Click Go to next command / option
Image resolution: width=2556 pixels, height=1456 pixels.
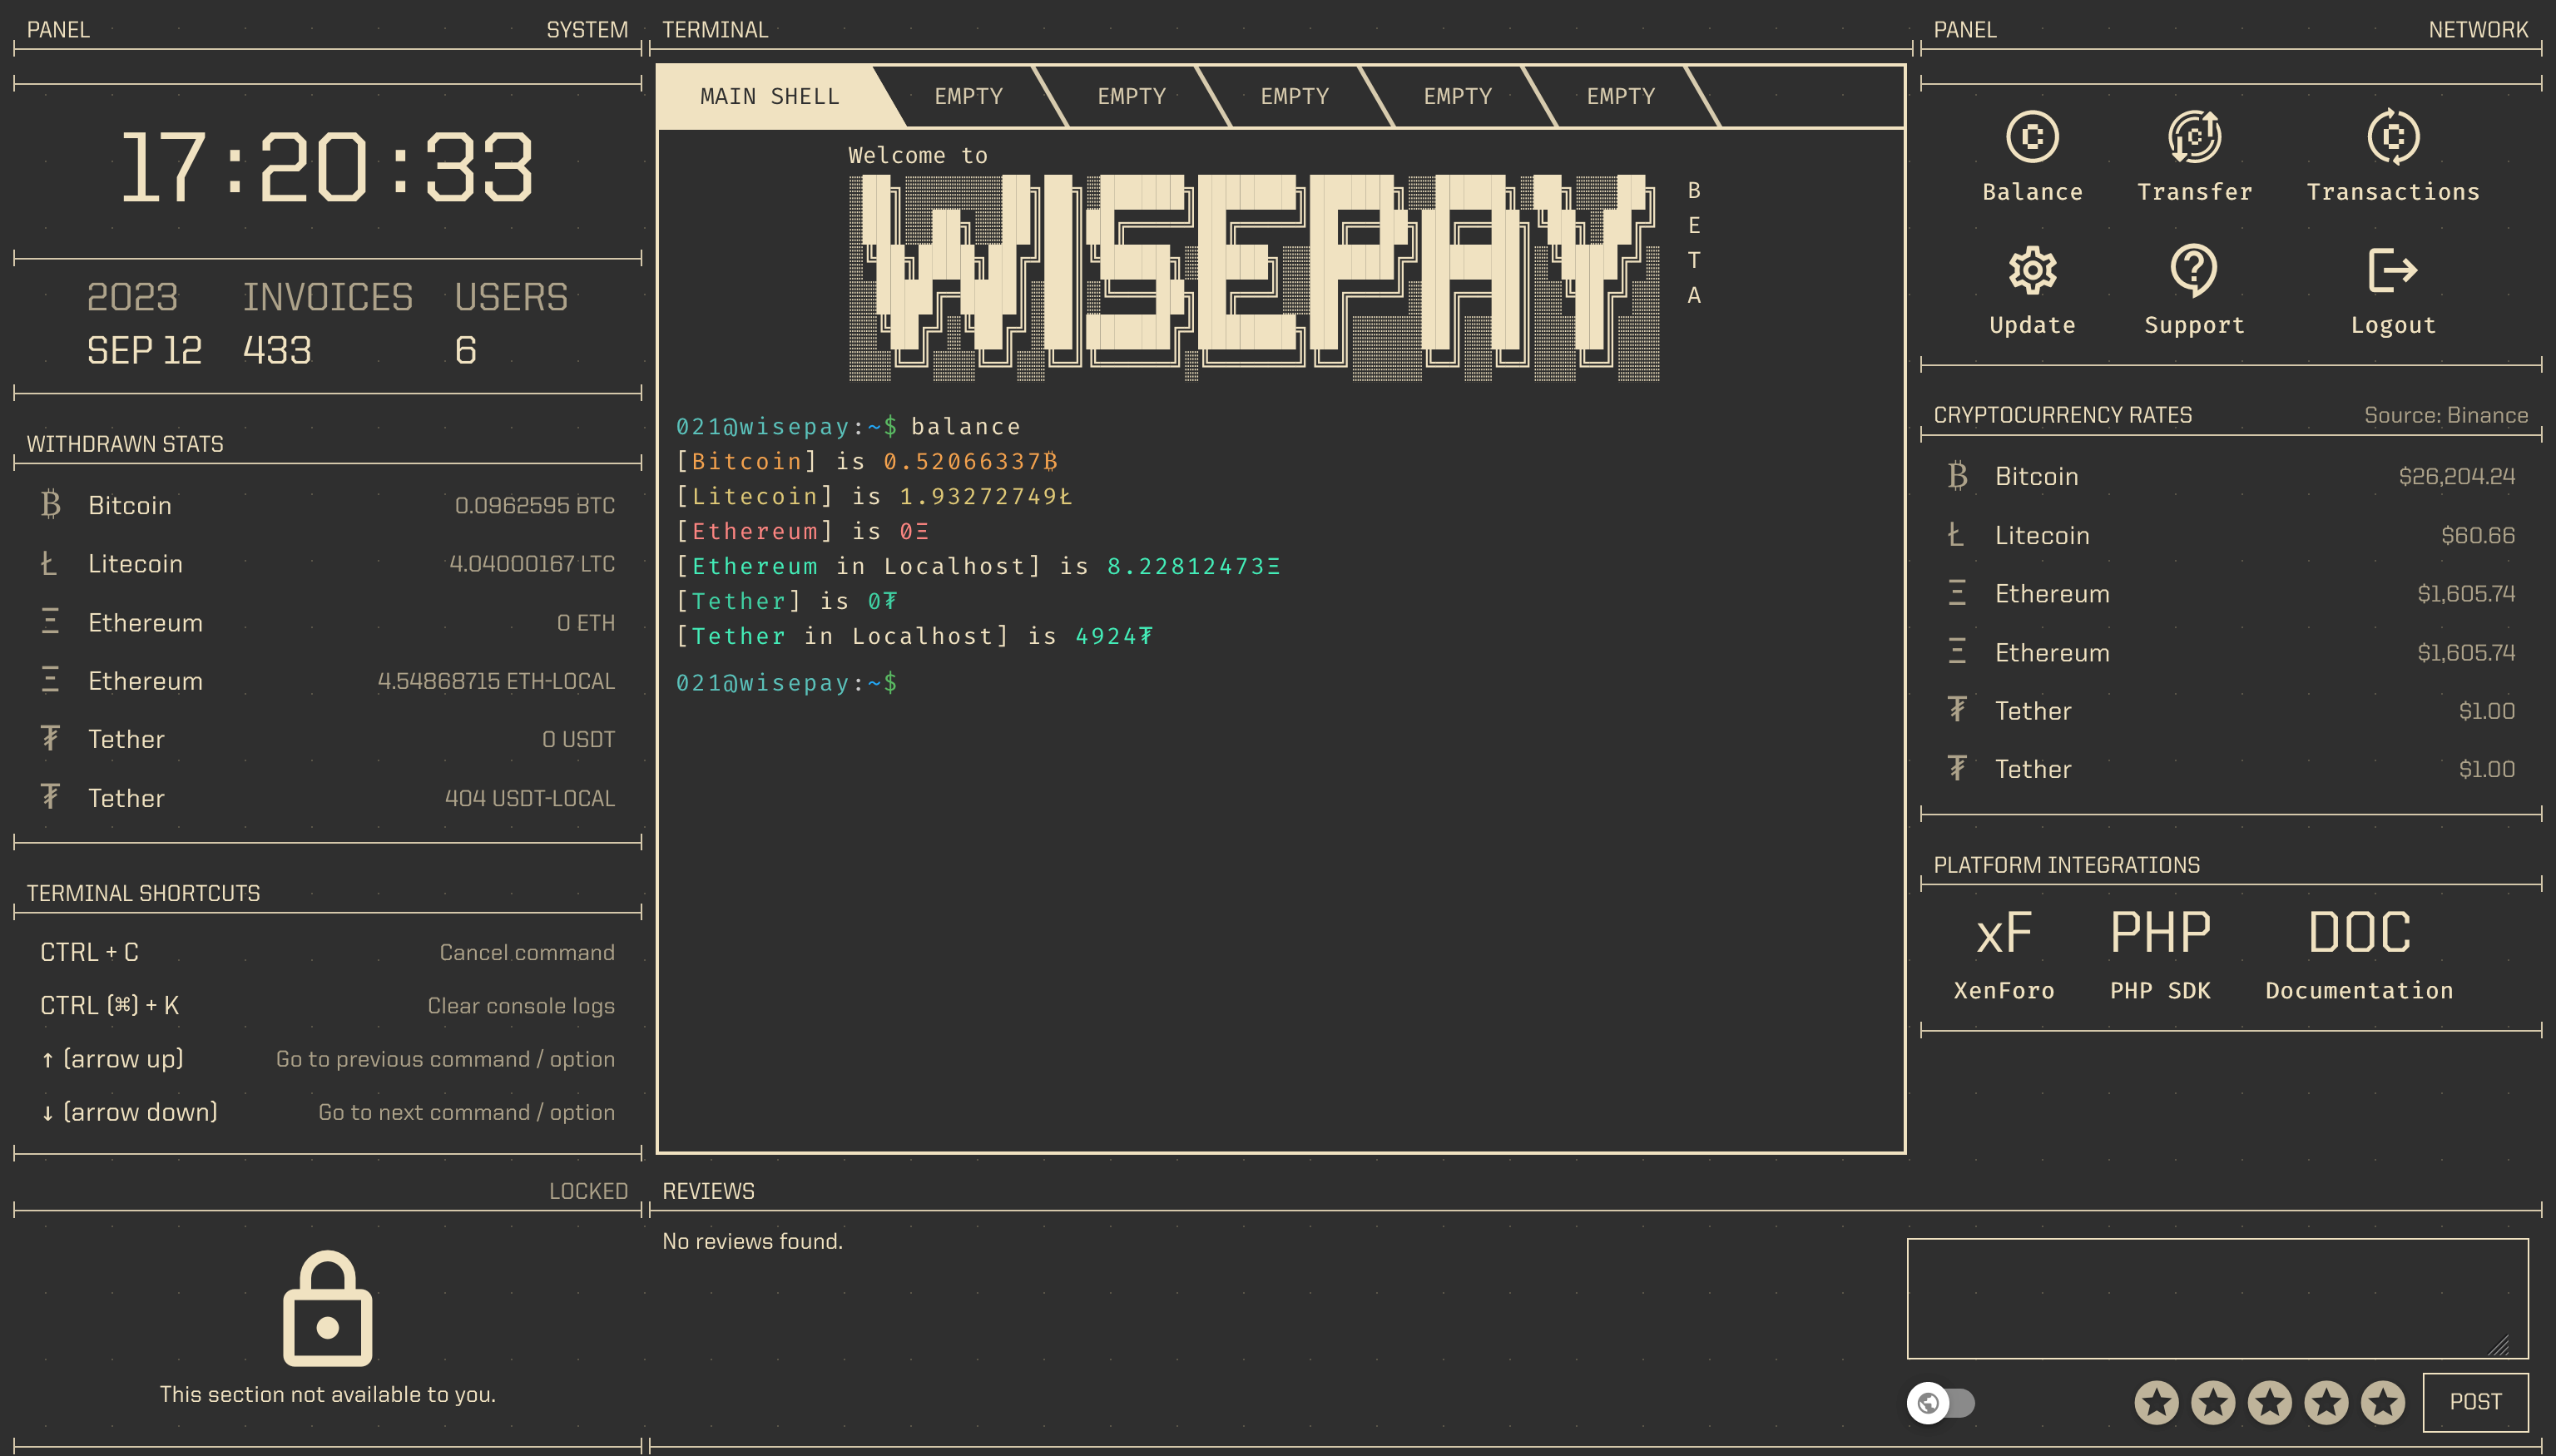466,1112
